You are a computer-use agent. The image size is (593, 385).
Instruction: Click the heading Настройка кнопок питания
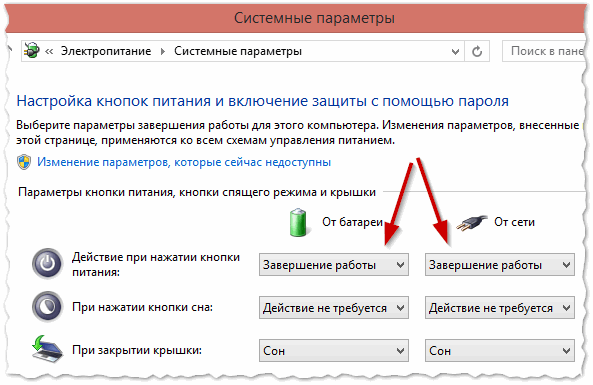[x=262, y=101]
